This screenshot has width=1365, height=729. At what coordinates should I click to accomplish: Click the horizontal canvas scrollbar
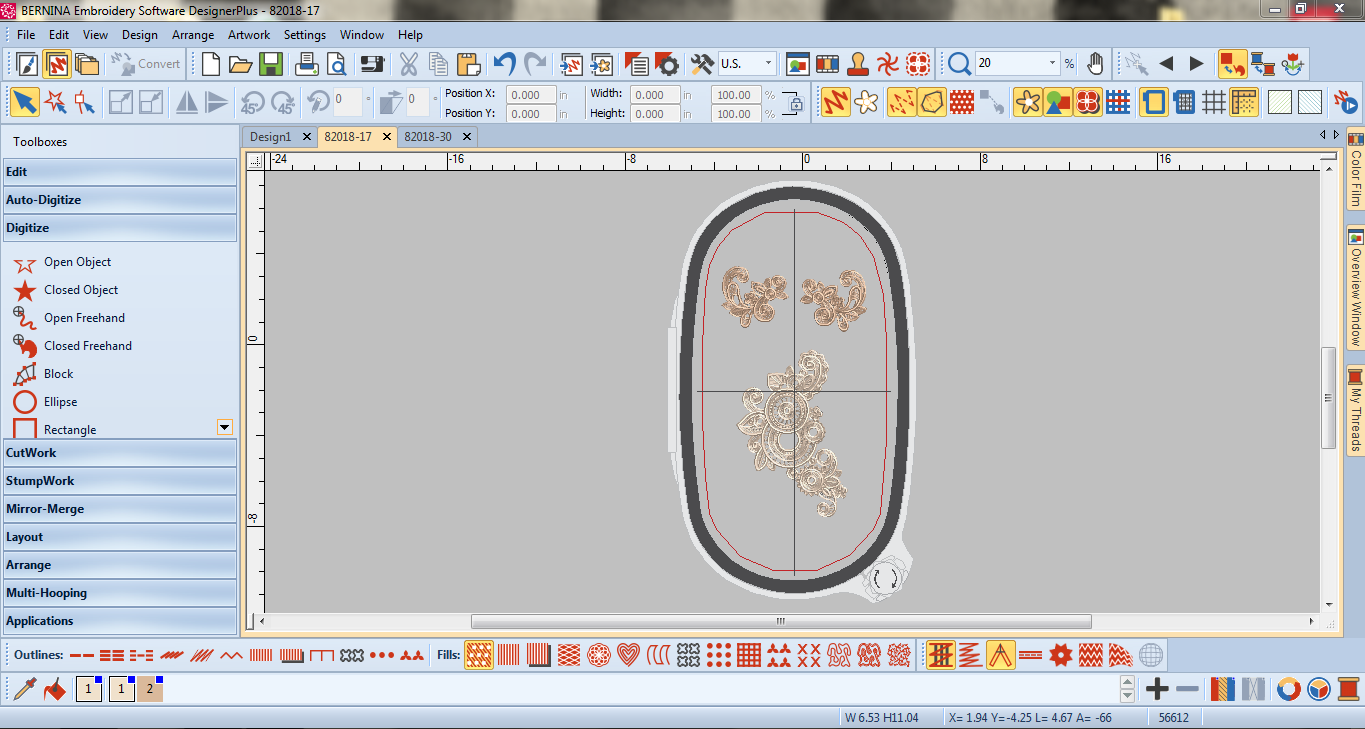(780, 621)
